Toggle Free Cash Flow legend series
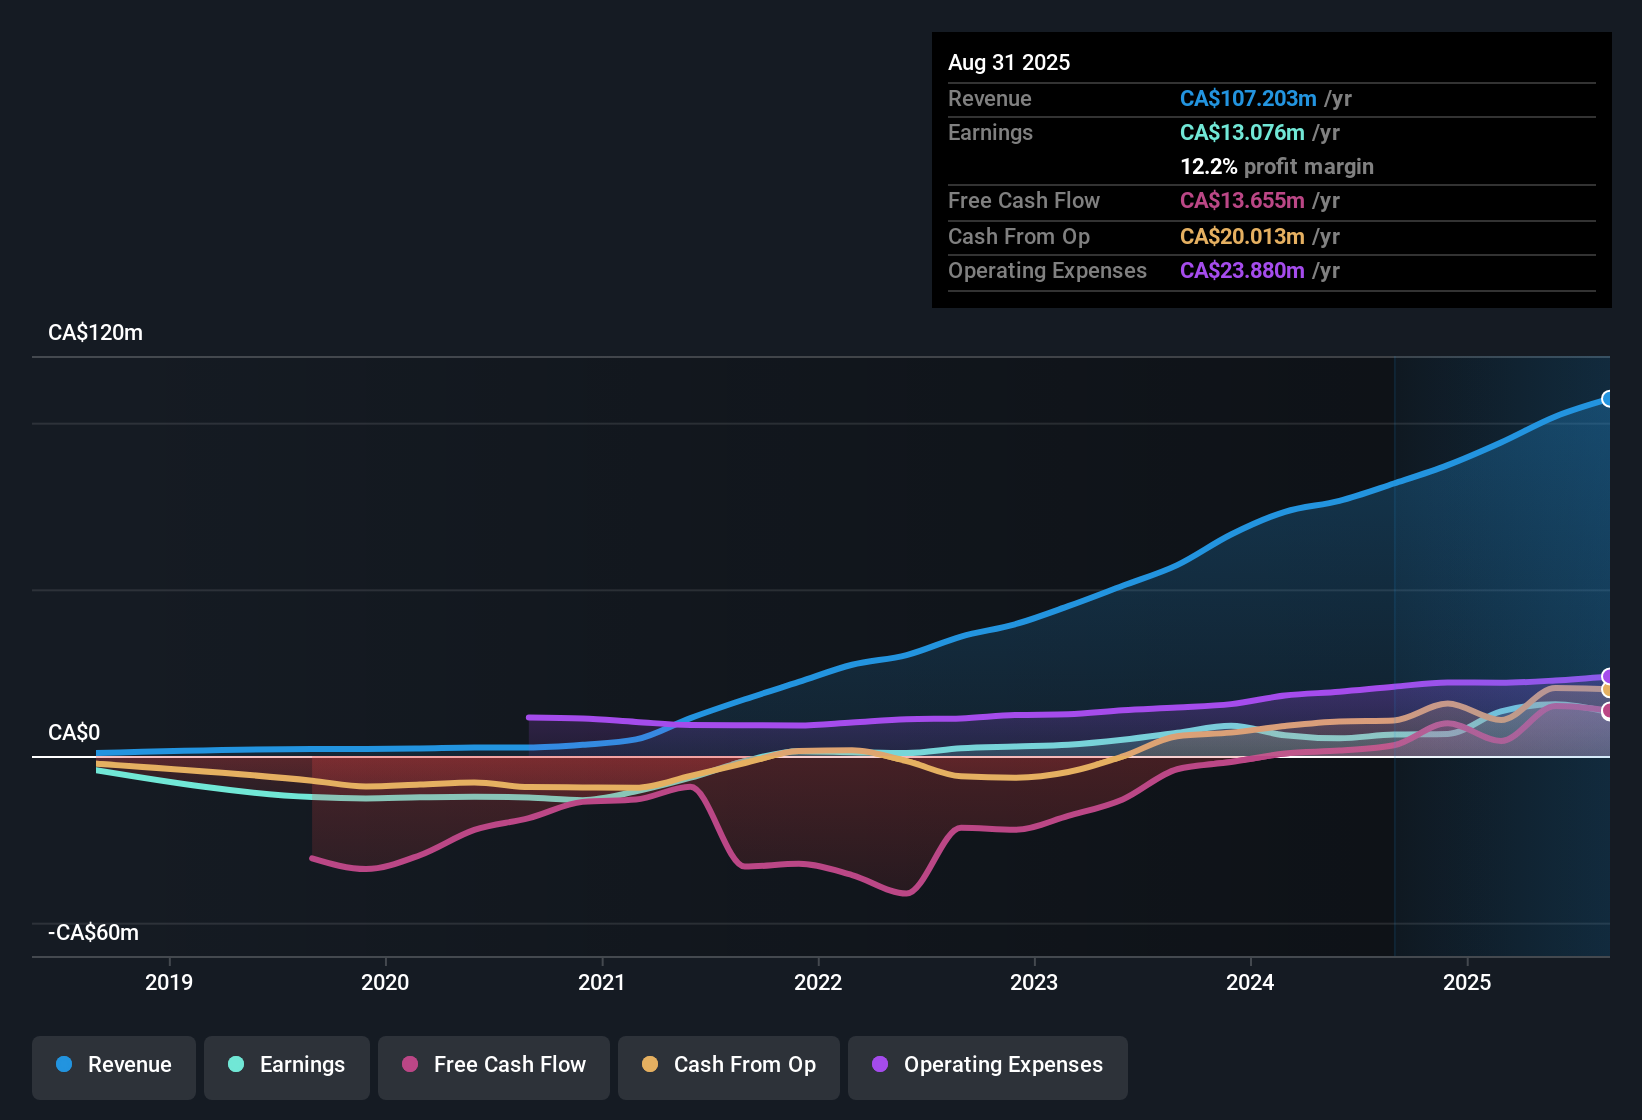 494,1065
